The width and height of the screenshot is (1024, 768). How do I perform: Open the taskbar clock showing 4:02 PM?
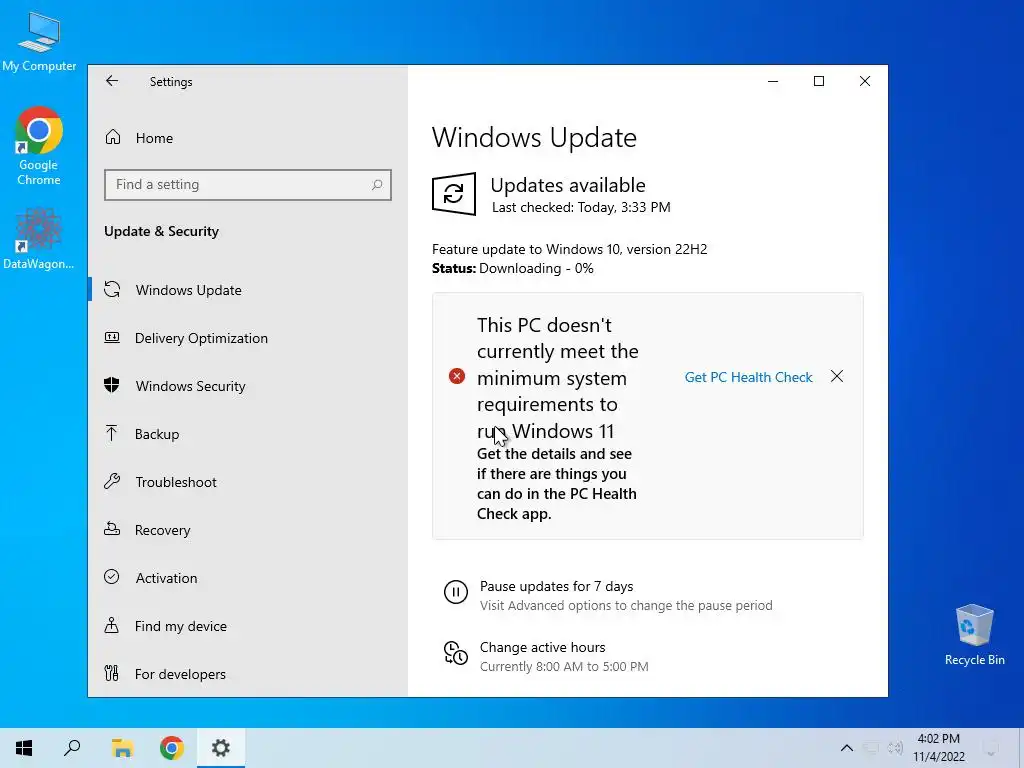pos(938,748)
